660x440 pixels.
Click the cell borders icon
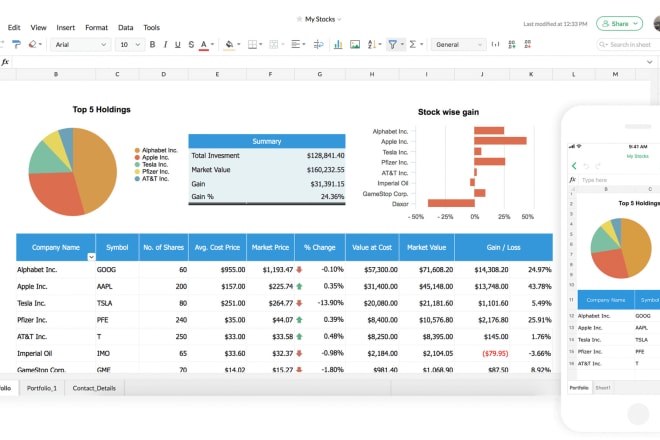(252, 44)
